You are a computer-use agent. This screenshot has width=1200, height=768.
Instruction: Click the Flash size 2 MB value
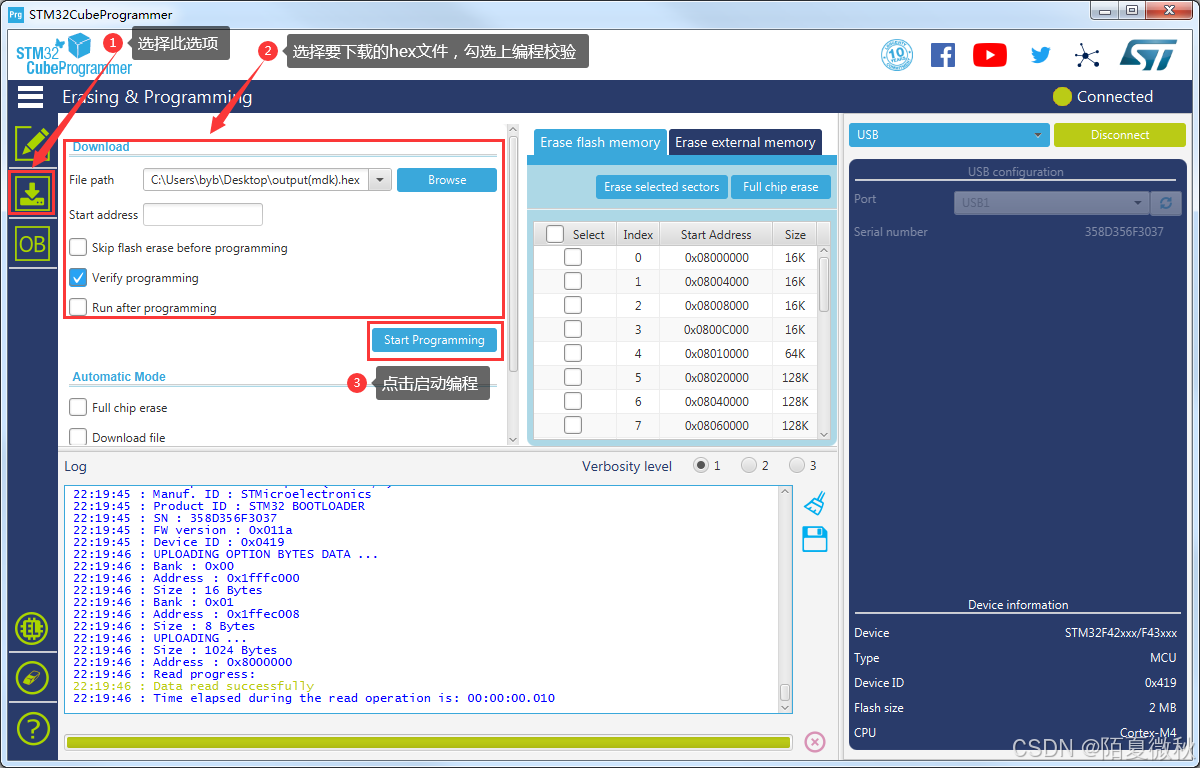point(1163,708)
